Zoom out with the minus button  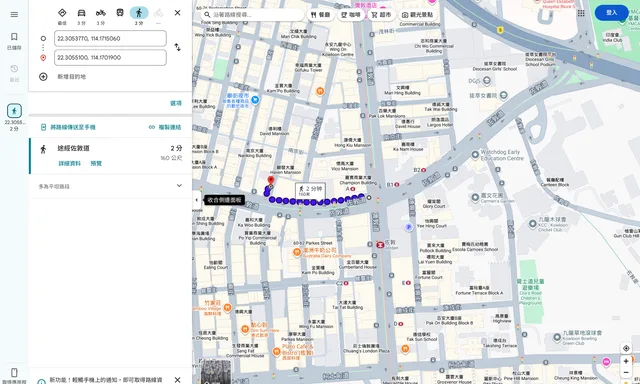626,372
